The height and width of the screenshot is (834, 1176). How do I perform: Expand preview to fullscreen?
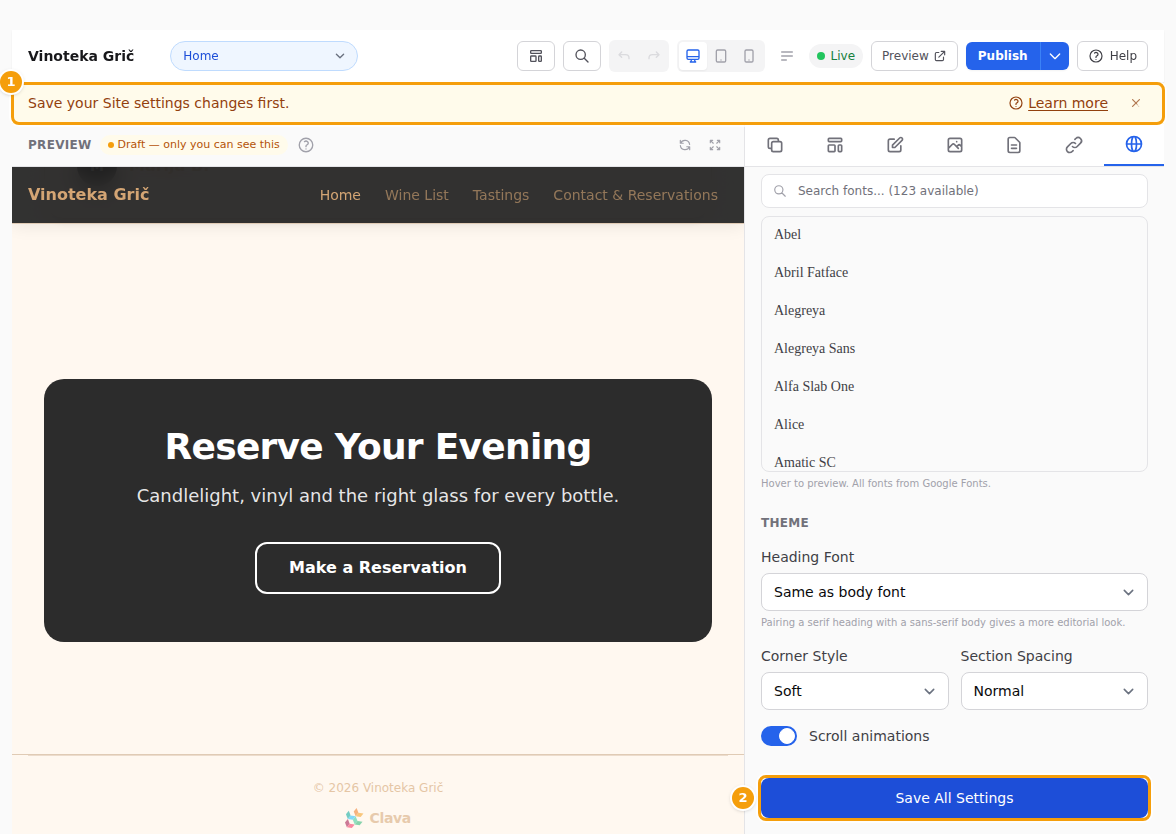[x=715, y=145]
